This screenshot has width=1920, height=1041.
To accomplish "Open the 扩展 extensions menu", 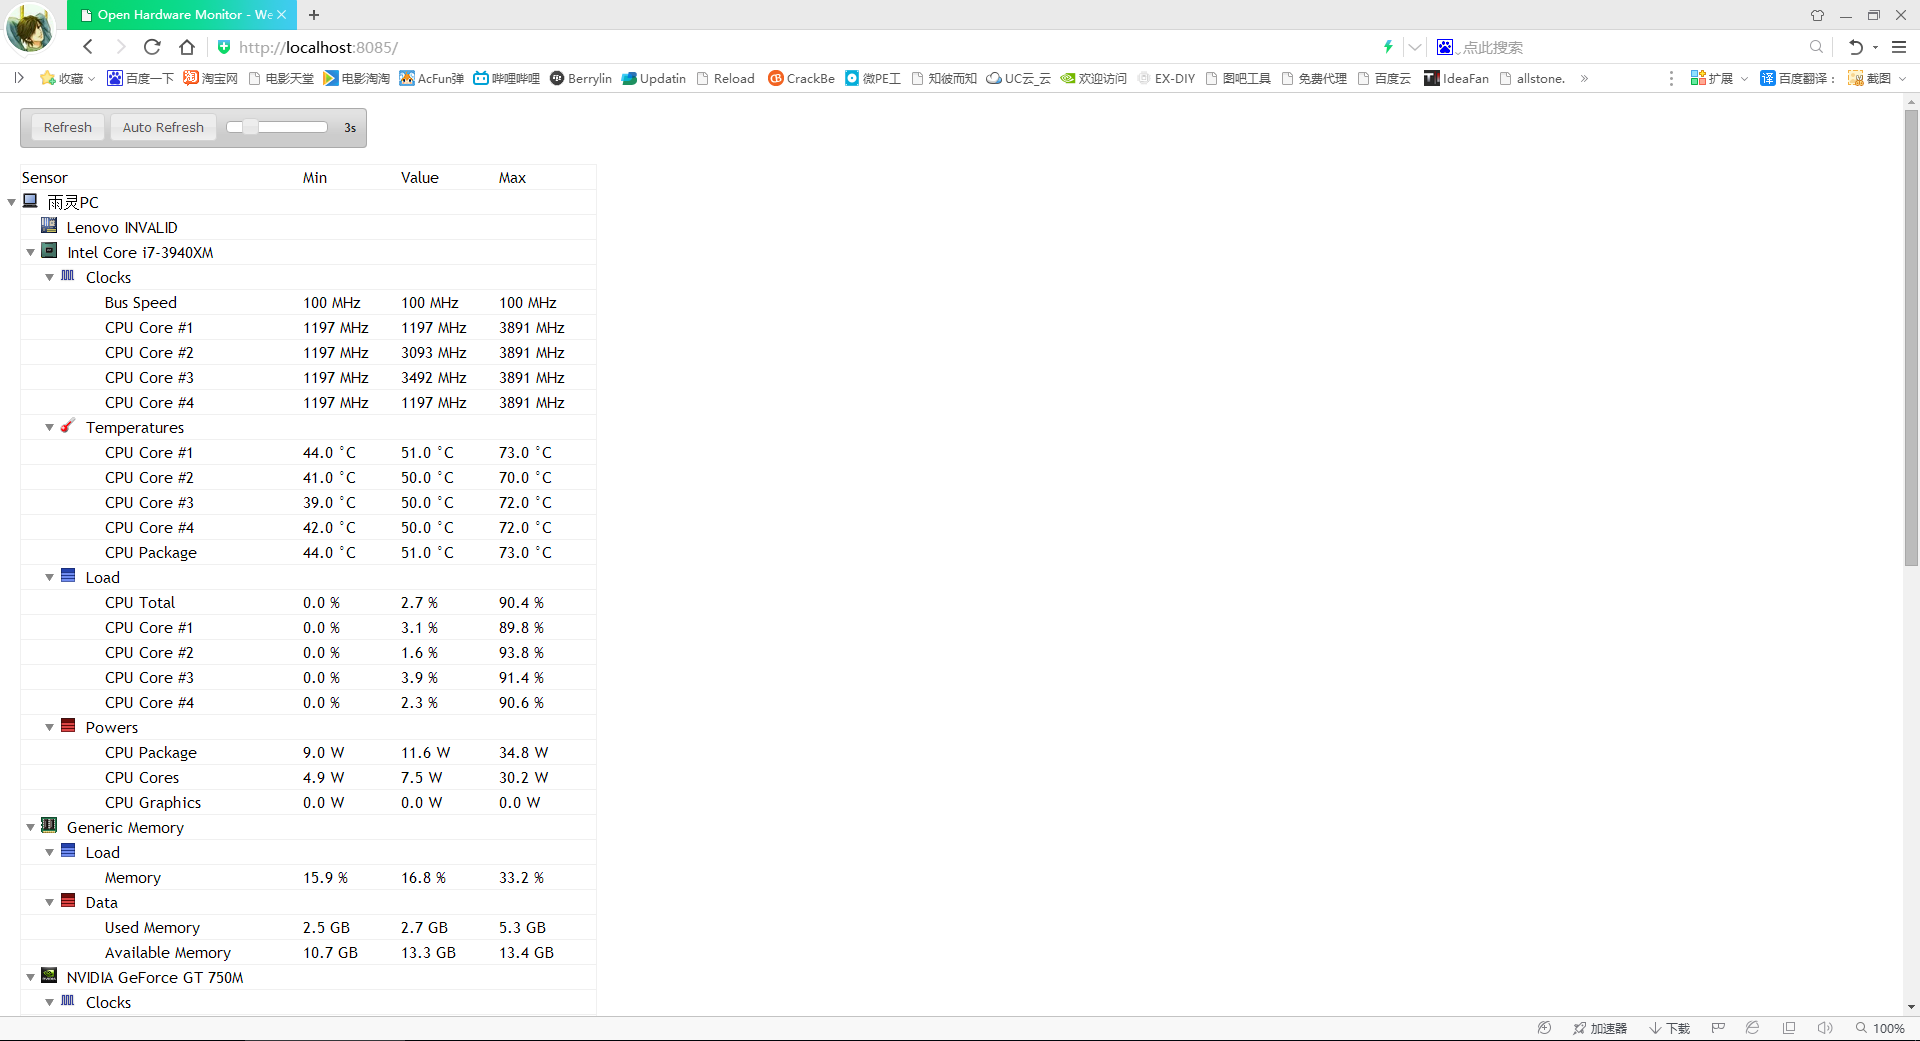I will (1719, 78).
